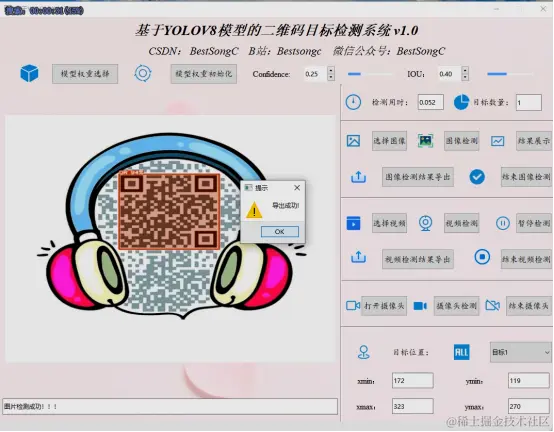This screenshot has width=554, height=432.
Task: Click the Confidence value field 0.25
Action: coord(316,74)
